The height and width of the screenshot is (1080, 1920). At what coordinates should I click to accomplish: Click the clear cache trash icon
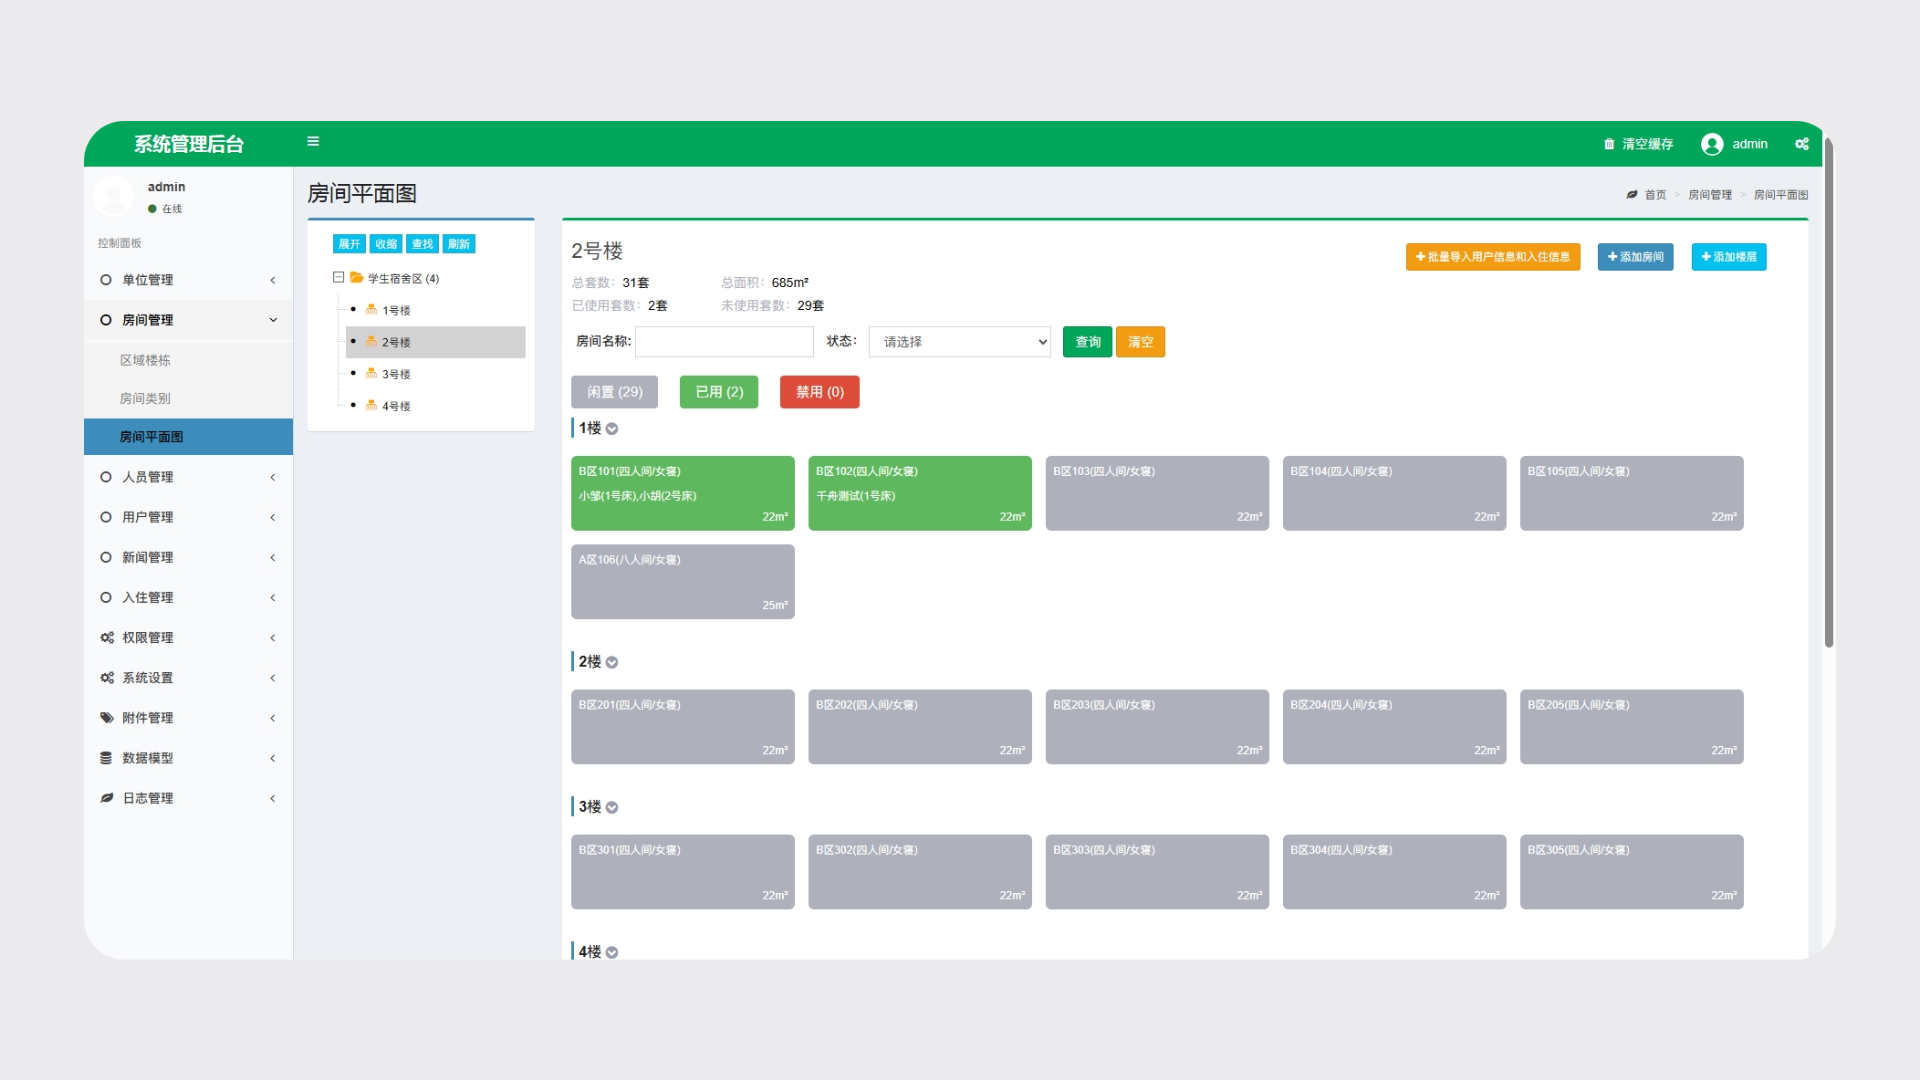point(1609,144)
